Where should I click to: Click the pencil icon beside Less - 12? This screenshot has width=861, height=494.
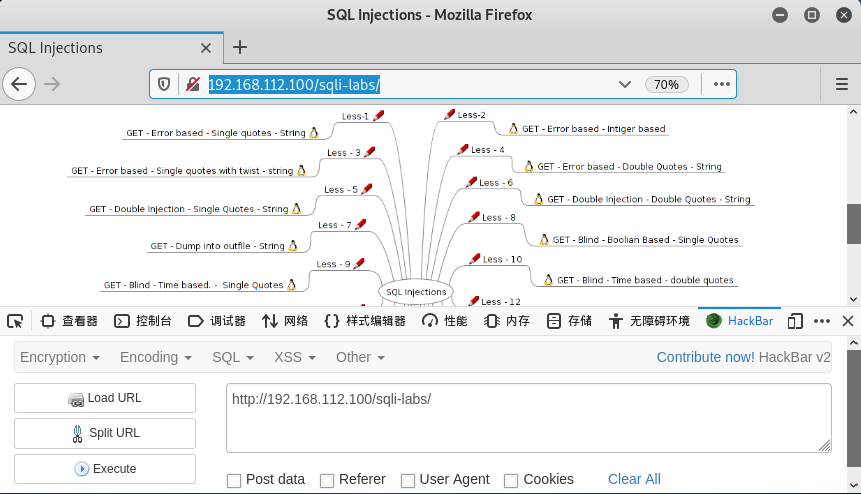pos(473,301)
